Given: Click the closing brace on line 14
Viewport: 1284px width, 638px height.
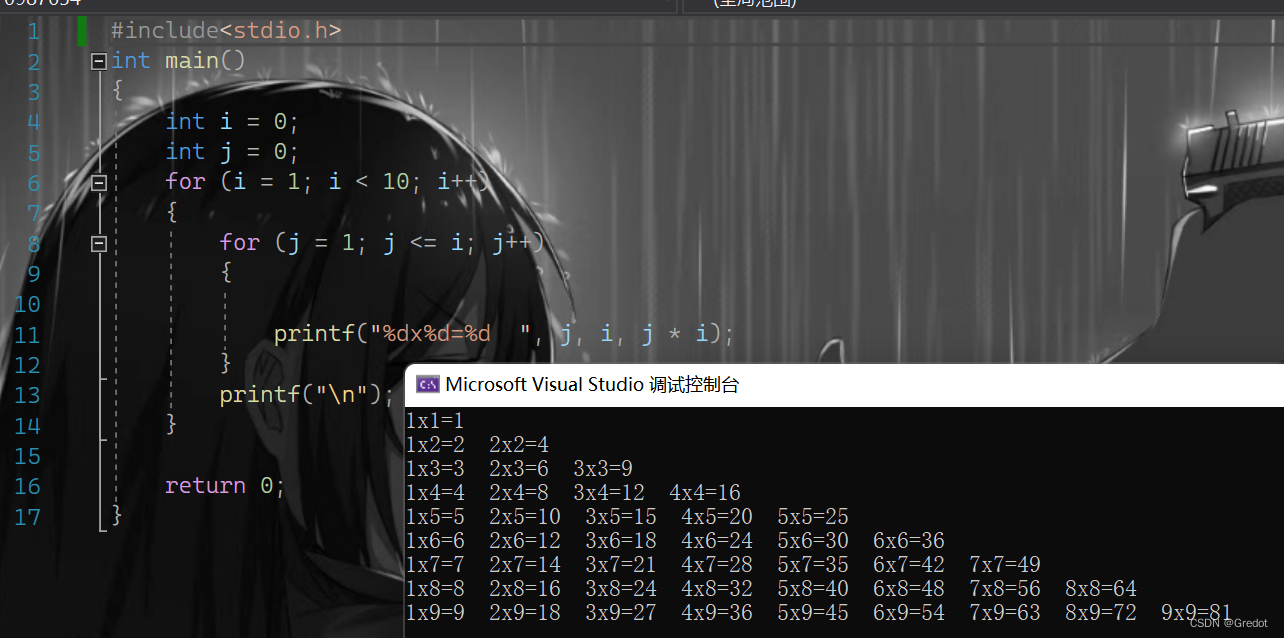Looking at the screenshot, I should click(171, 425).
